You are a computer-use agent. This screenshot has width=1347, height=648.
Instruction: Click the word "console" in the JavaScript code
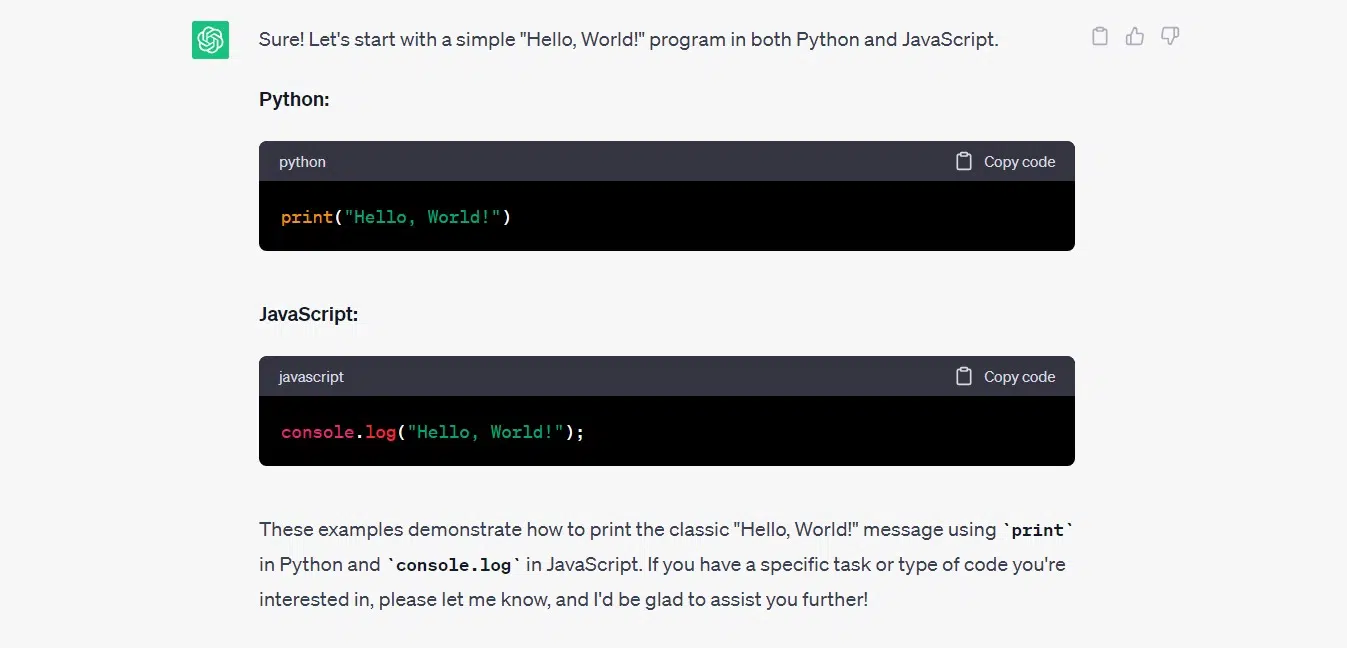(x=317, y=432)
